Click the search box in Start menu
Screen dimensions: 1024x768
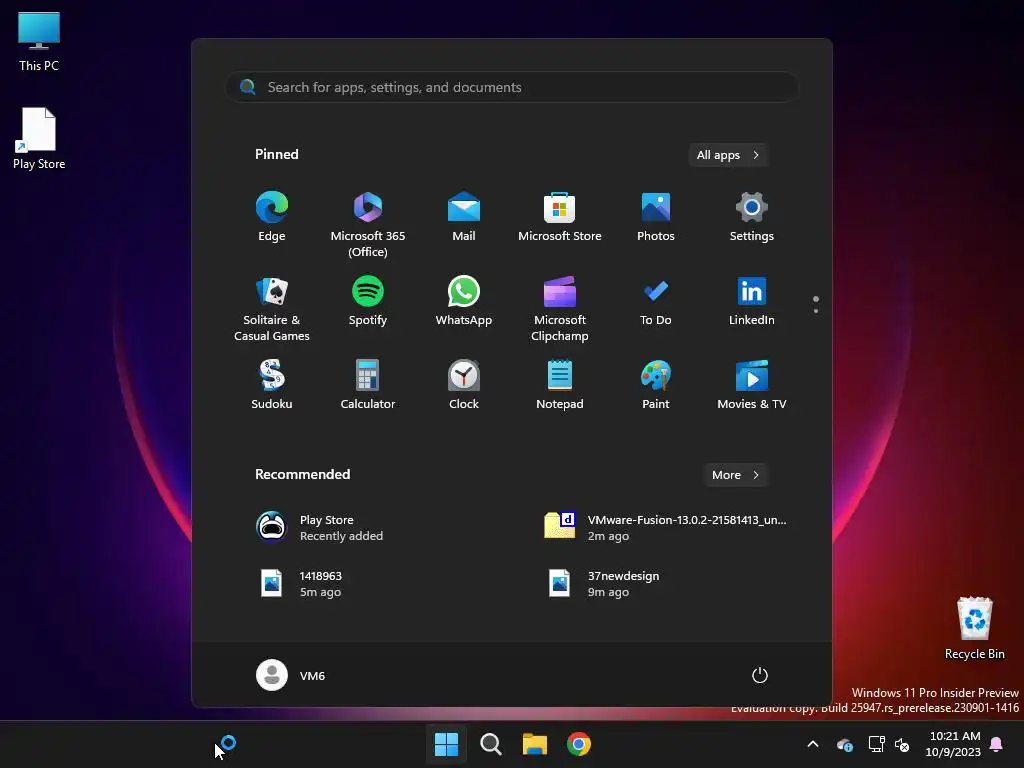click(512, 87)
